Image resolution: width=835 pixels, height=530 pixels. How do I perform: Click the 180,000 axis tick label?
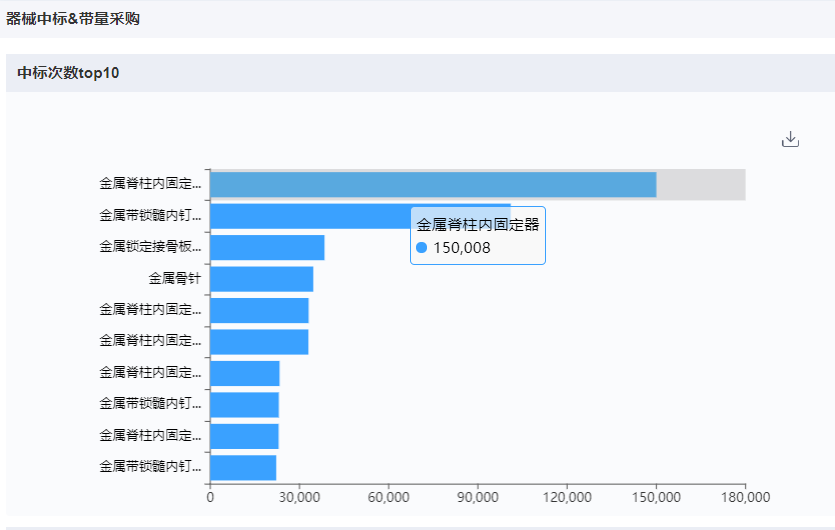(746, 498)
